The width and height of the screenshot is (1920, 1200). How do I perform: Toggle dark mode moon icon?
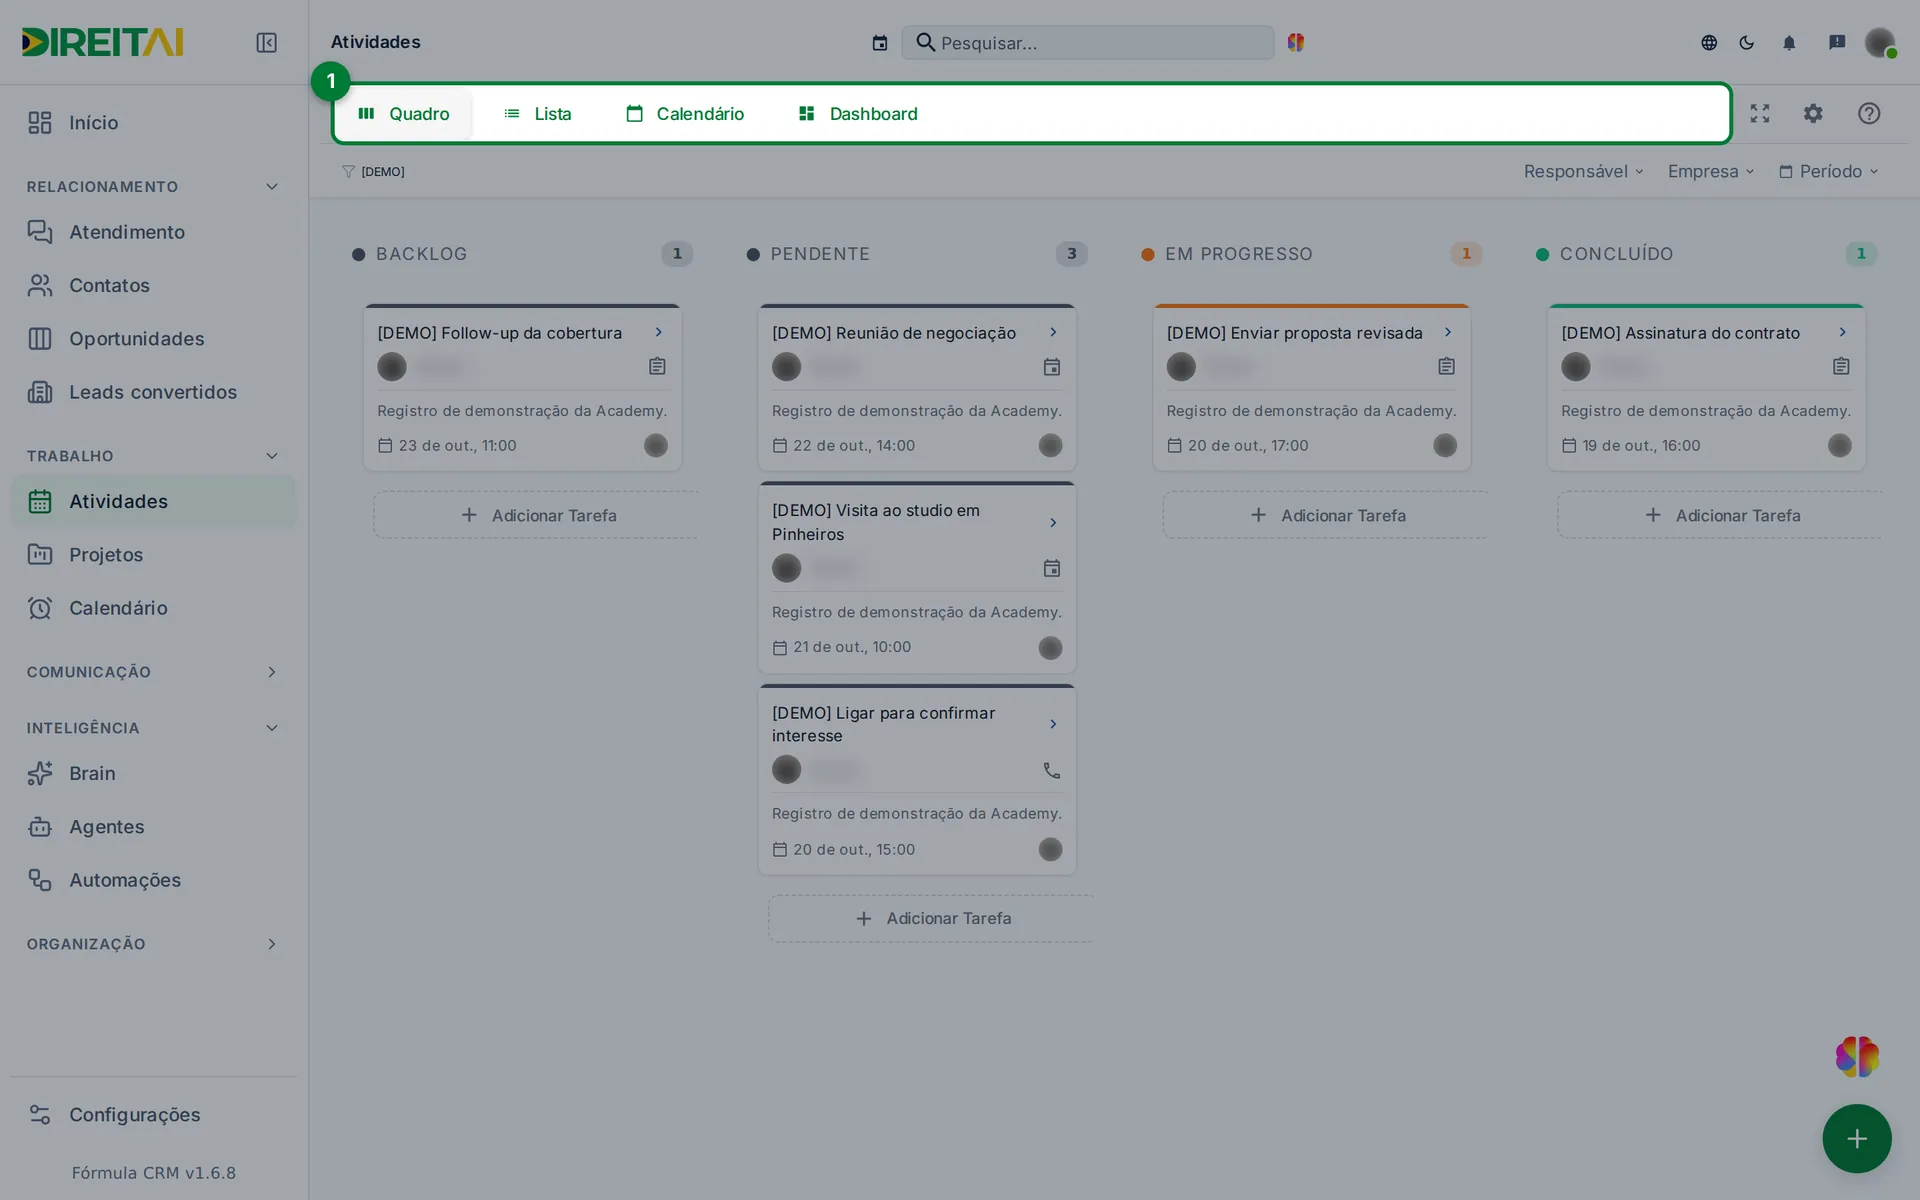(1747, 43)
